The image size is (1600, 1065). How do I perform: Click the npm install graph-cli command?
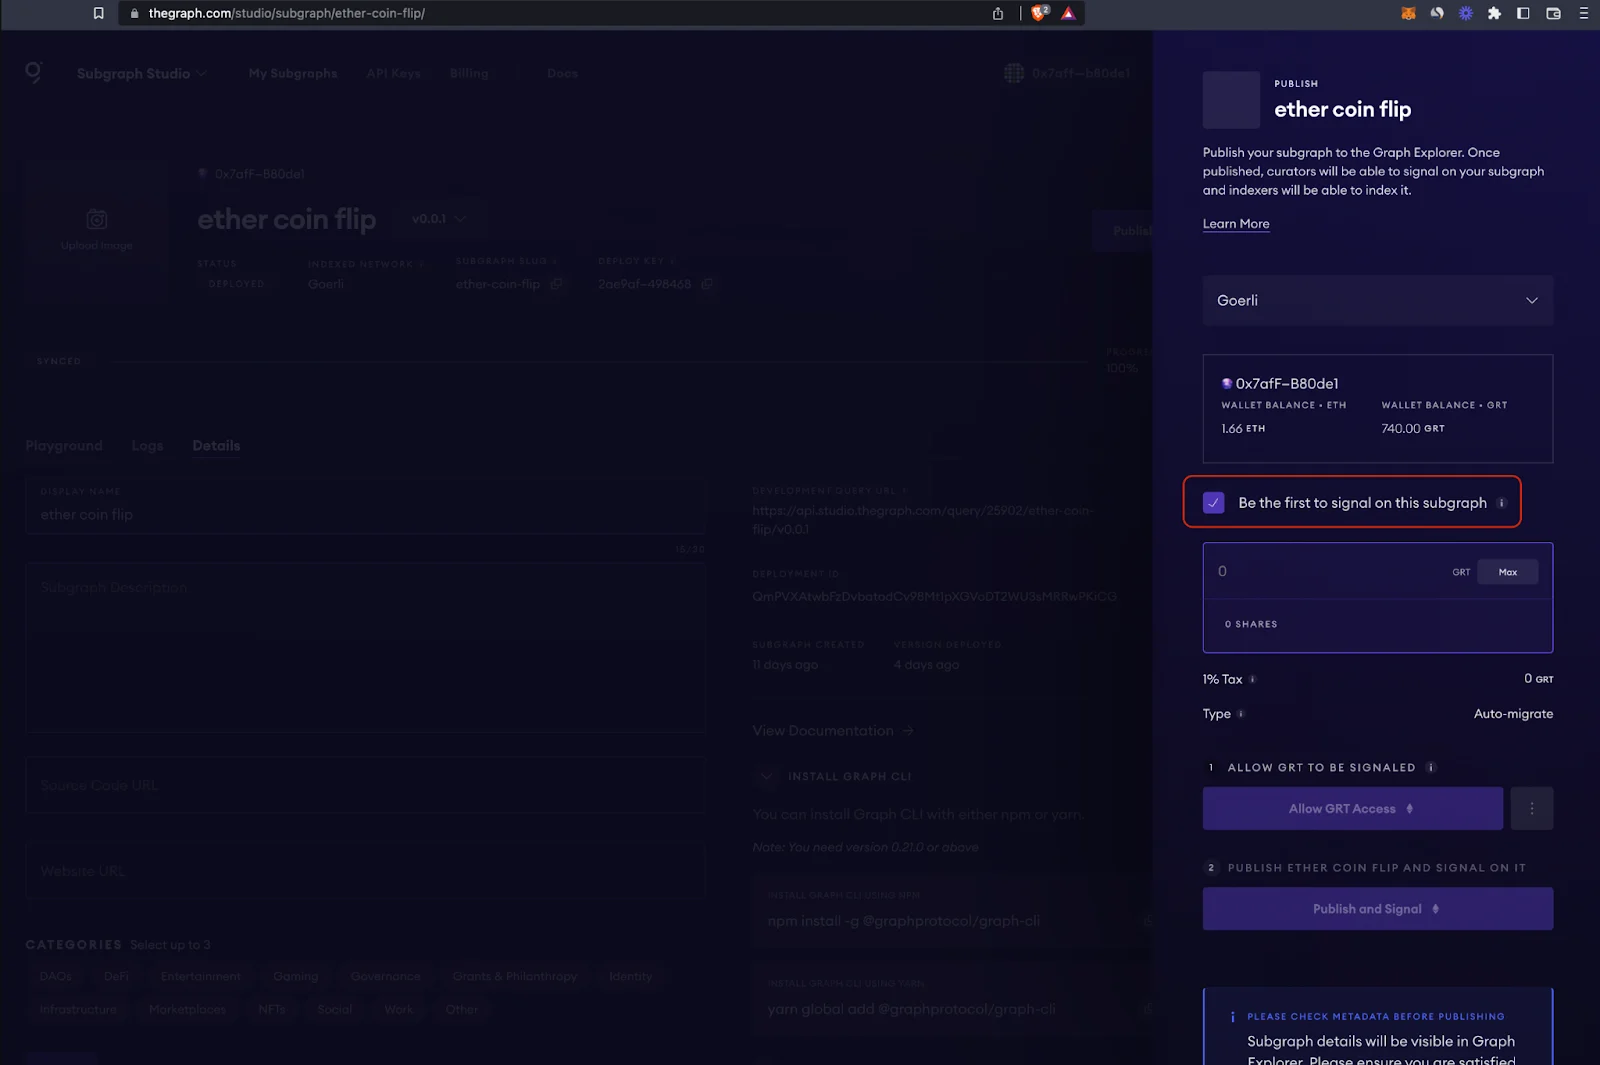coord(903,921)
